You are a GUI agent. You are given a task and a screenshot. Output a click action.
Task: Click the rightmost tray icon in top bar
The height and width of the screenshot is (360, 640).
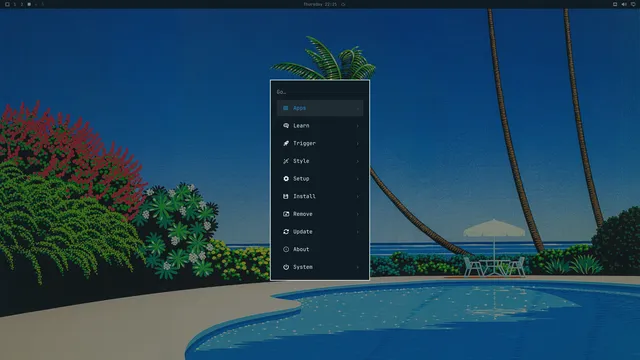pyautogui.click(x=633, y=4)
